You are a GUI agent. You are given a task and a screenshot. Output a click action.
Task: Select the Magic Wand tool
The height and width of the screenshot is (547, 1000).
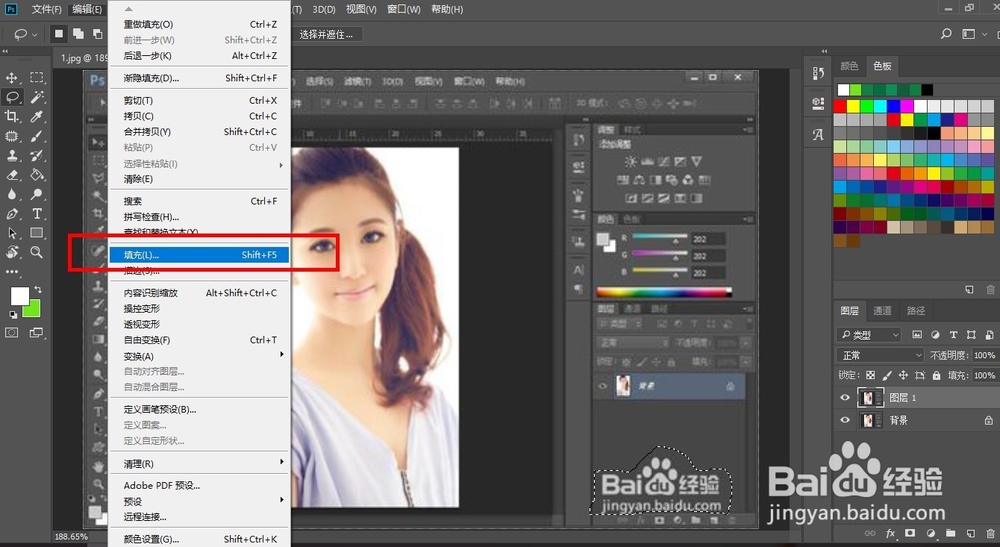point(37,97)
